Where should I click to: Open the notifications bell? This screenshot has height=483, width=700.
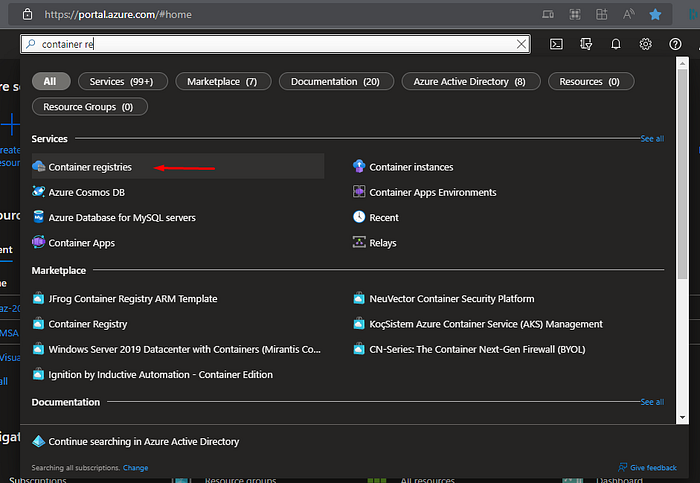pos(616,44)
